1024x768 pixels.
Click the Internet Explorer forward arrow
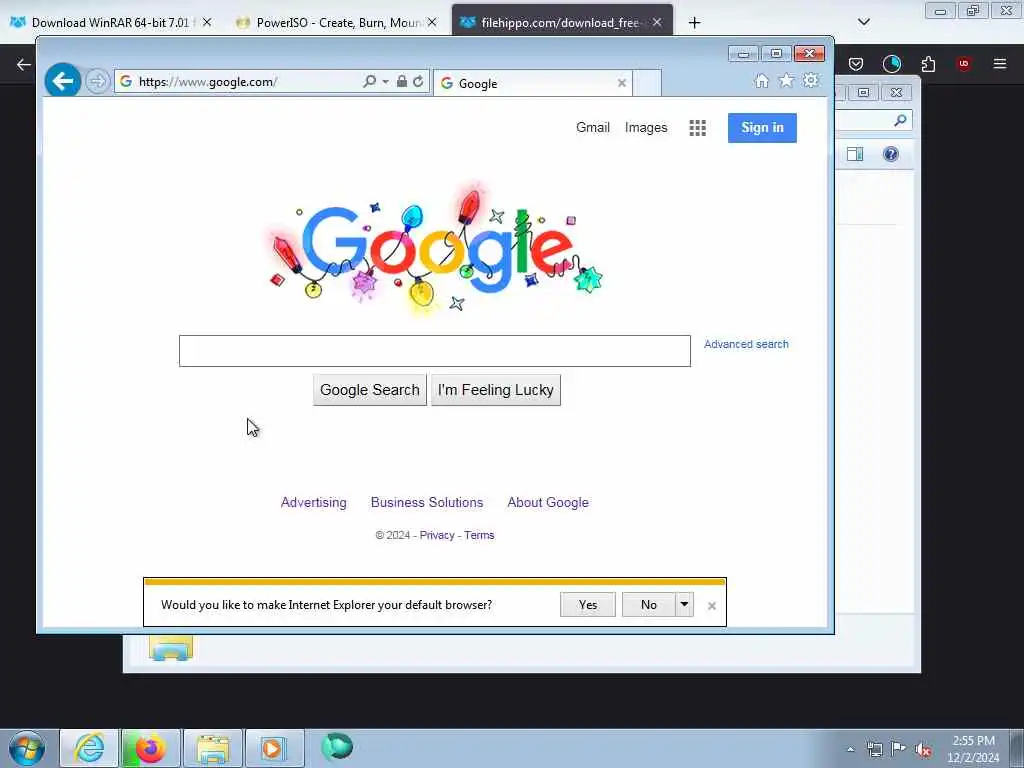click(x=97, y=82)
